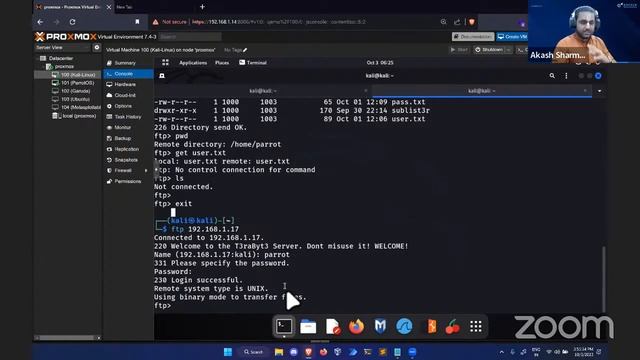Click the terminal vertical scrollbar

(604, 279)
